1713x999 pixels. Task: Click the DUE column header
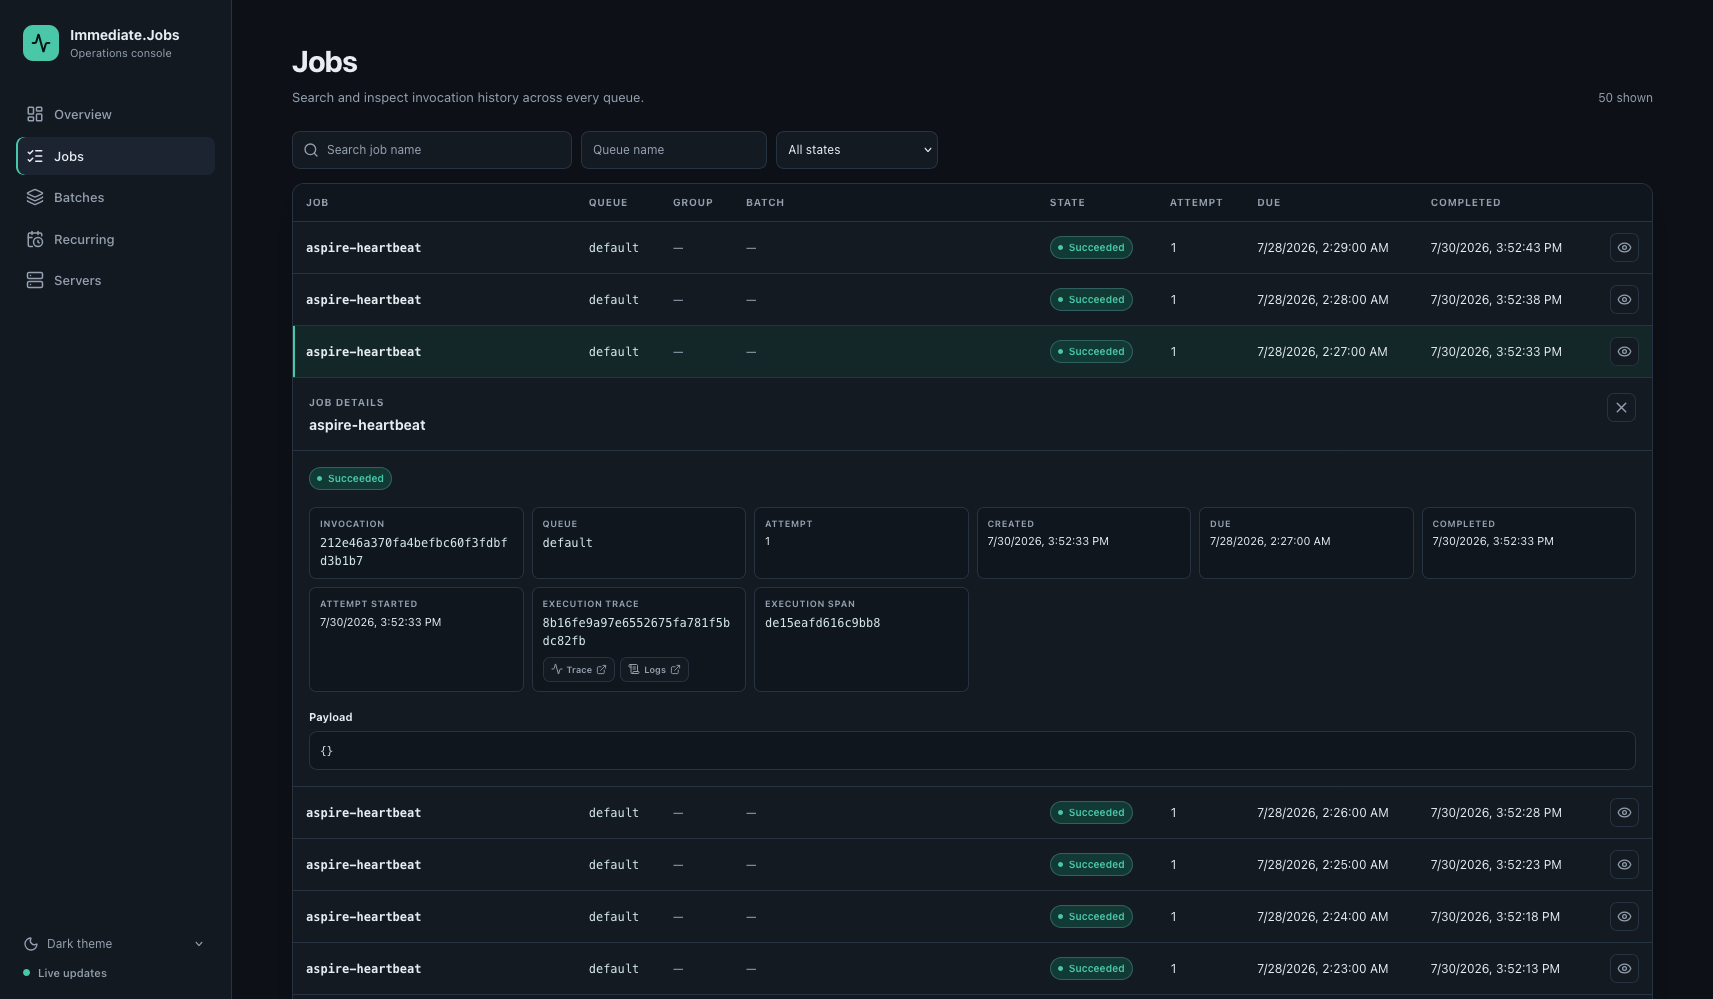pos(1269,203)
